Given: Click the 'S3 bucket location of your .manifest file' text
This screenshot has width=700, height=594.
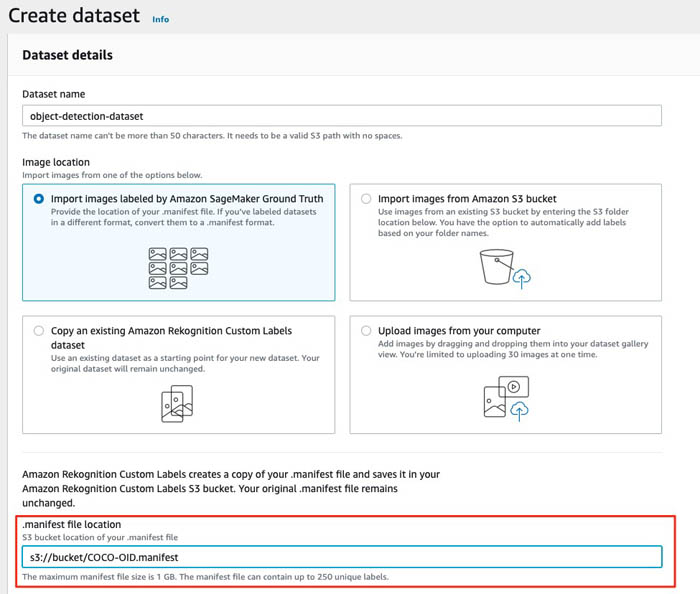Looking at the screenshot, I should coord(100,537).
